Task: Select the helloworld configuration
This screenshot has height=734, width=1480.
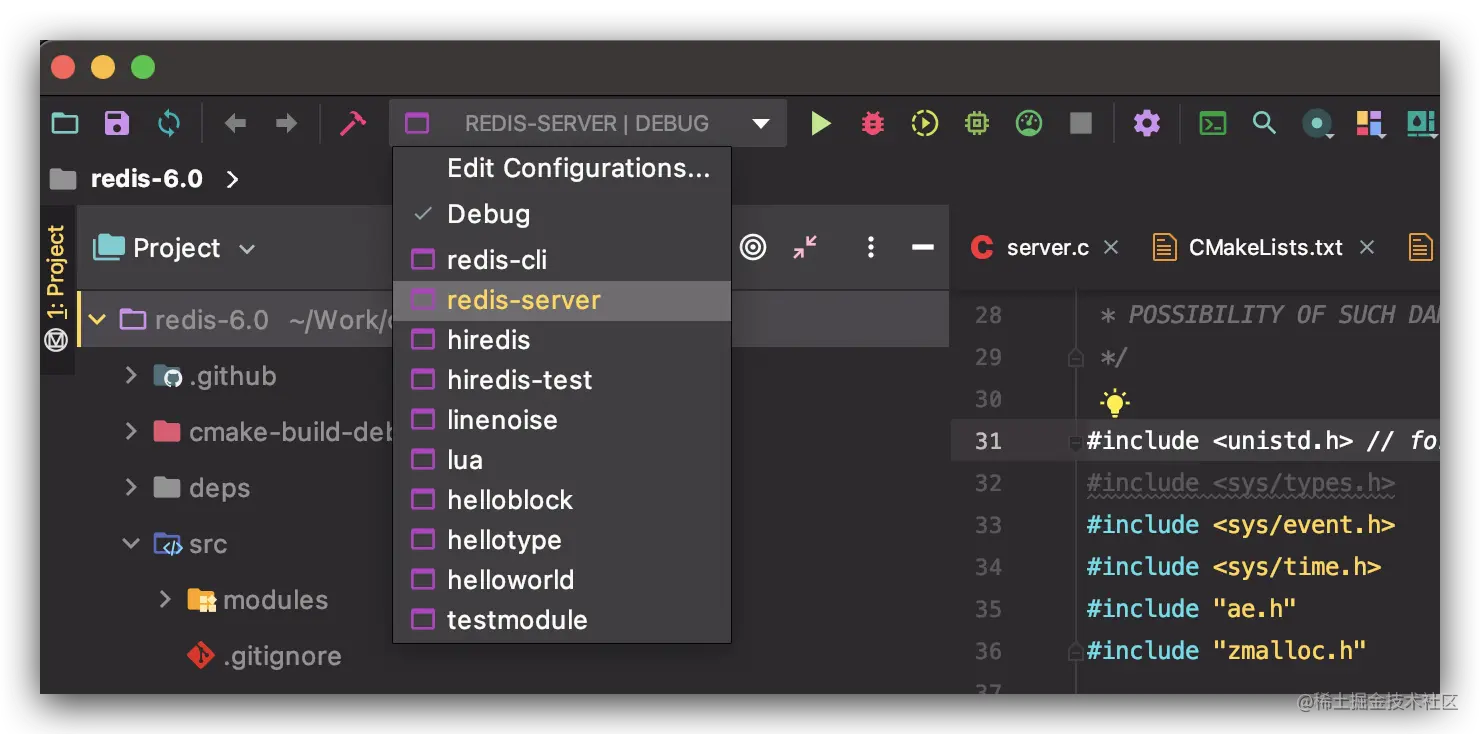Action: [x=562, y=580]
